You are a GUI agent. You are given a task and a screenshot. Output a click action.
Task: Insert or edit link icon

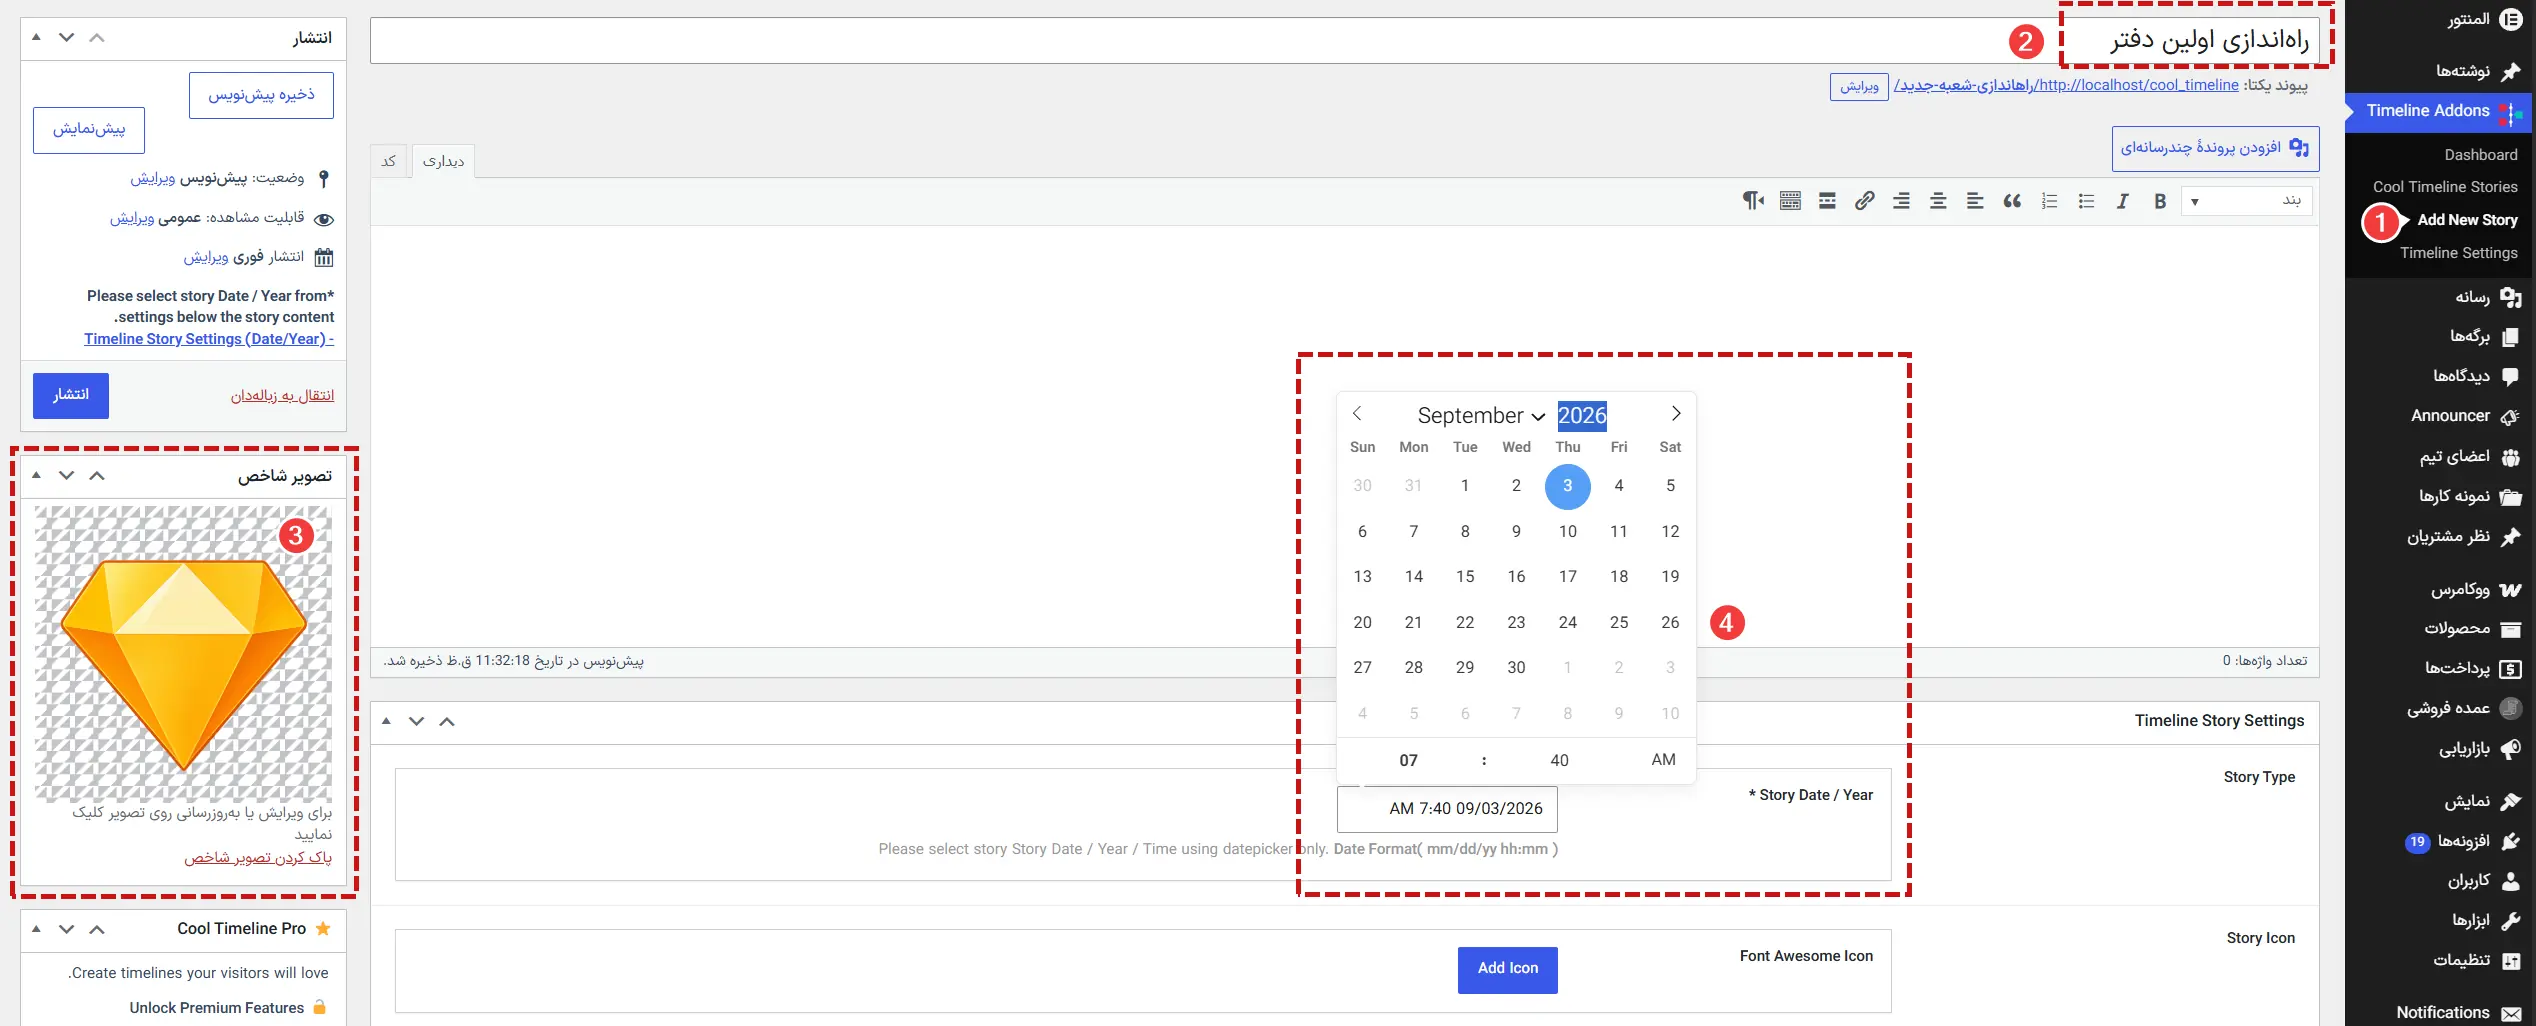click(1864, 202)
